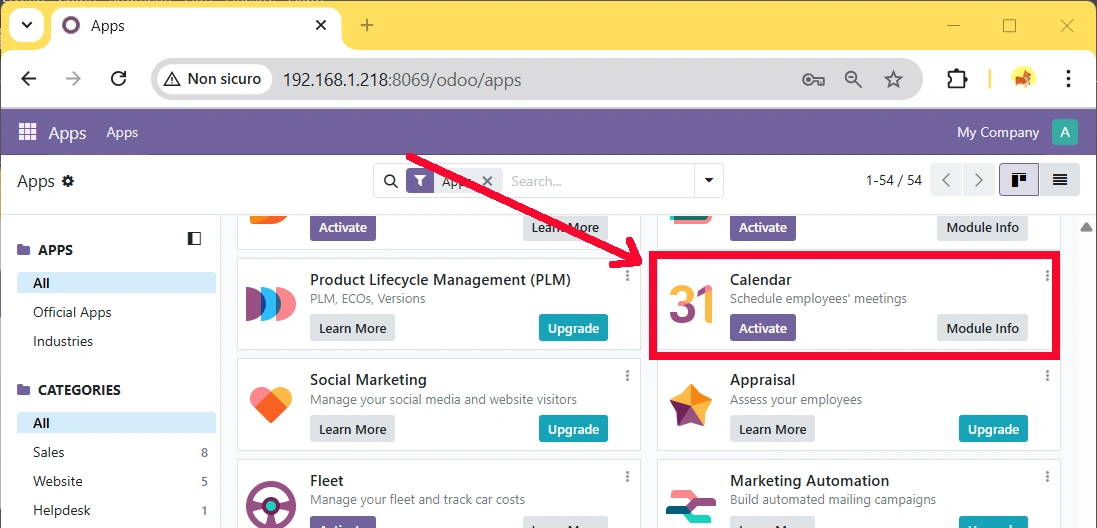Click Learn More for PLM

[x=353, y=328]
